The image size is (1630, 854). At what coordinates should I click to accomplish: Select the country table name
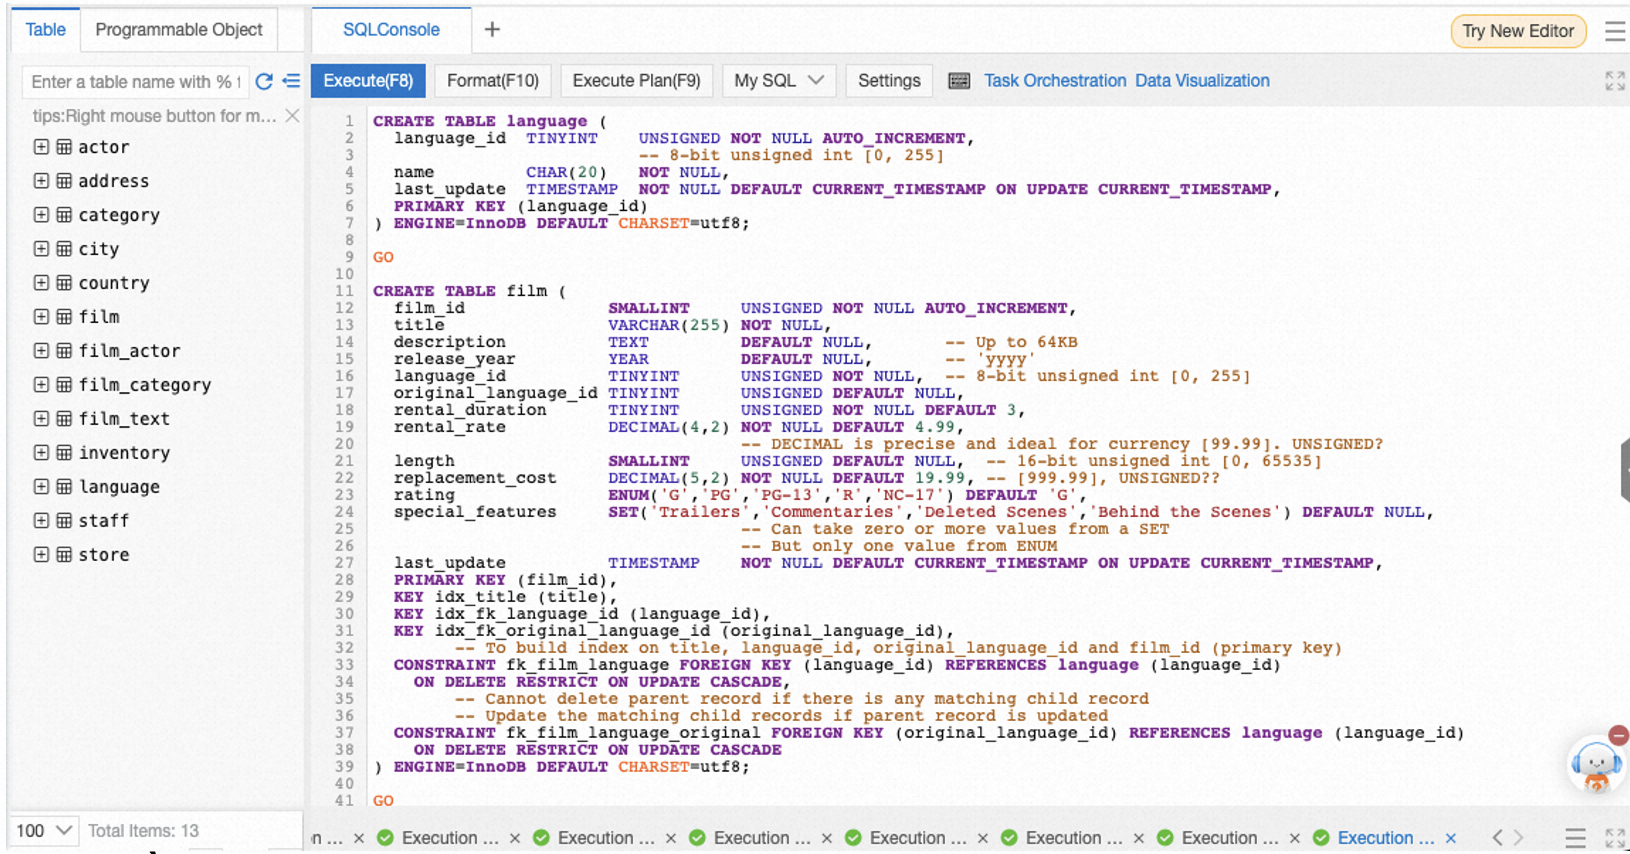pos(114,283)
